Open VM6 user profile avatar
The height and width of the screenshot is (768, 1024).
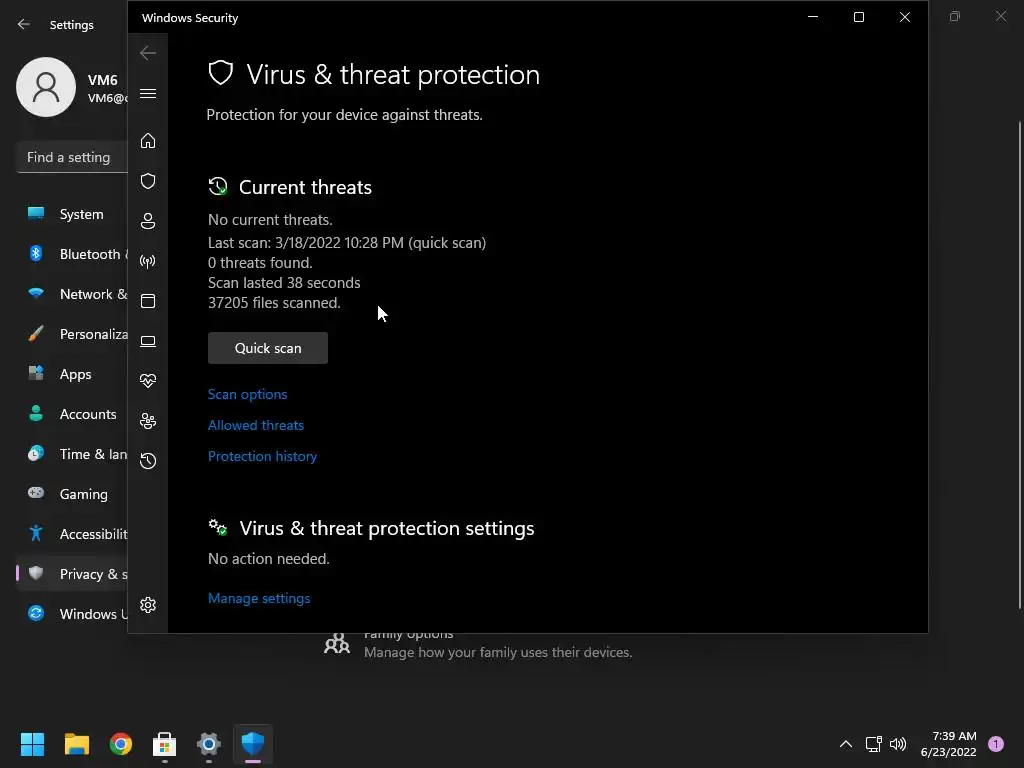click(46, 87)
